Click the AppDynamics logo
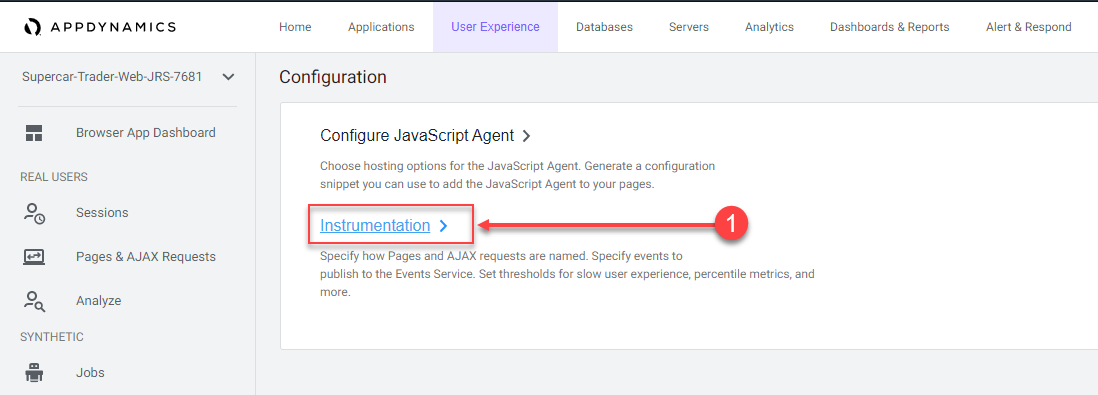 click(x=99, y=27)
